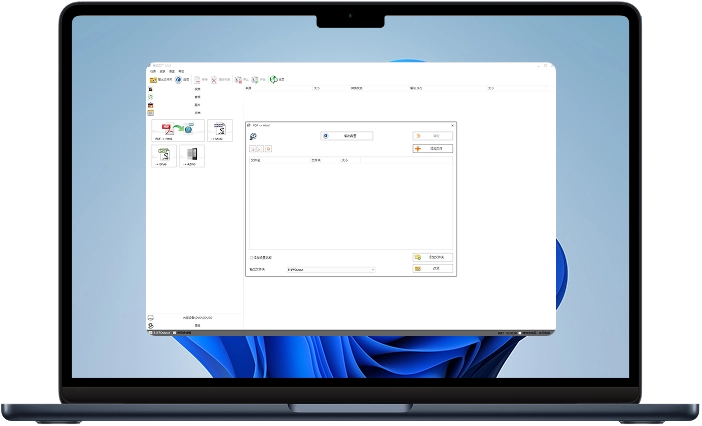The width and height of the screenshot is (702, 426).
Task: Click the Add File button with plus icon
Action: point(432,148)
